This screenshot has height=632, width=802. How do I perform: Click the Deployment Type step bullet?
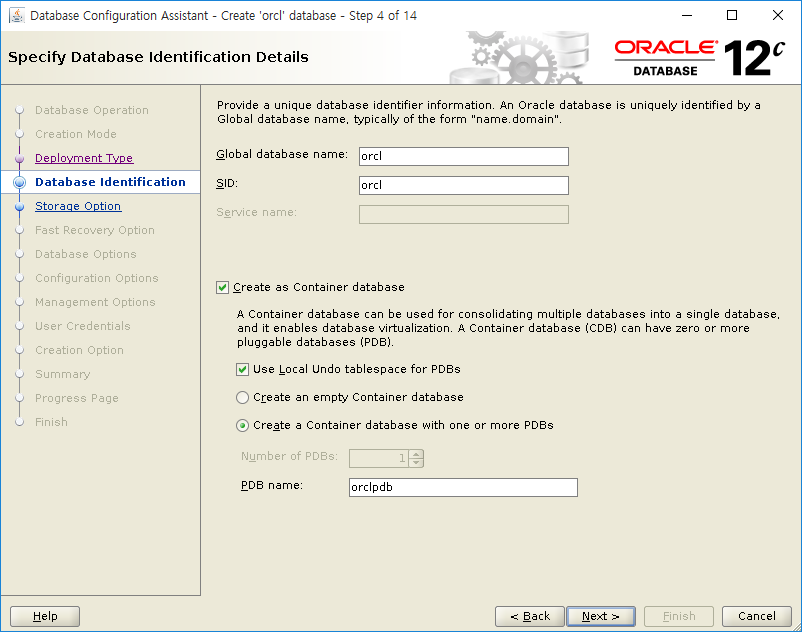pyautogui.click(x=19, y=159)
